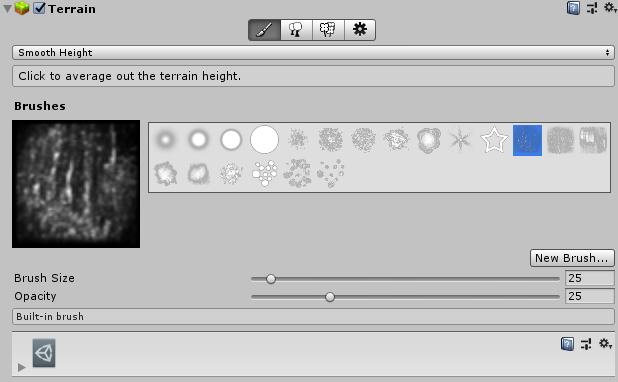Screen dimensions: 618x382
Task: Open presets for the Terrain component
Action: [592, 8]
